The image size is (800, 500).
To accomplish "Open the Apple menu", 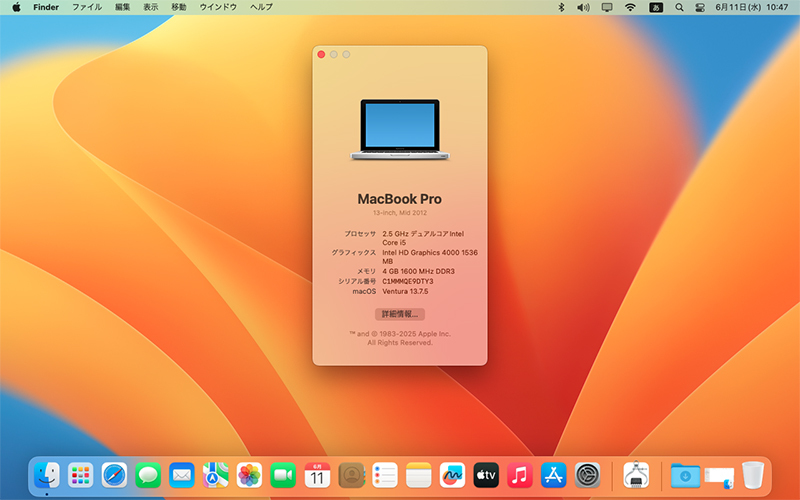I will point(16,7).
